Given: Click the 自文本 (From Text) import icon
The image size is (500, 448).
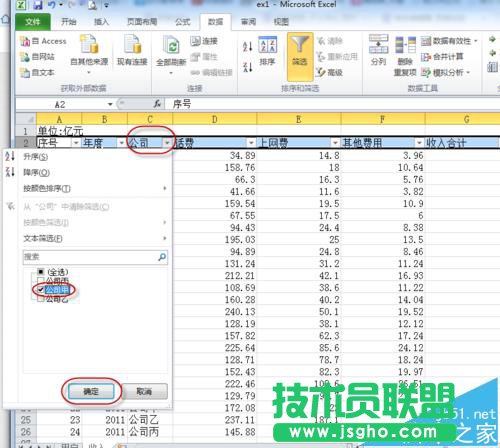Looking at the screenshot, I should click(x=25, y=72).
